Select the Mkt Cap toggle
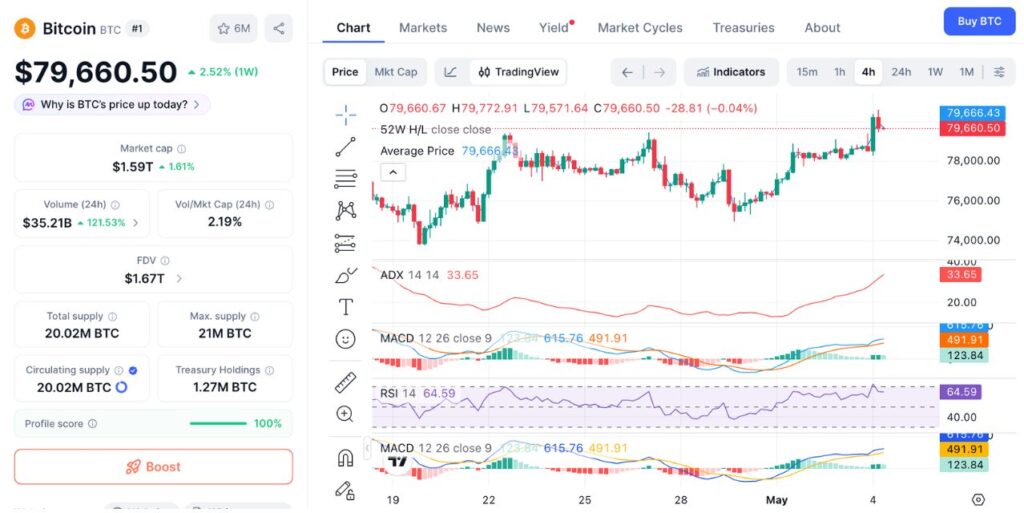1024x513 pixels. point(396,72)
